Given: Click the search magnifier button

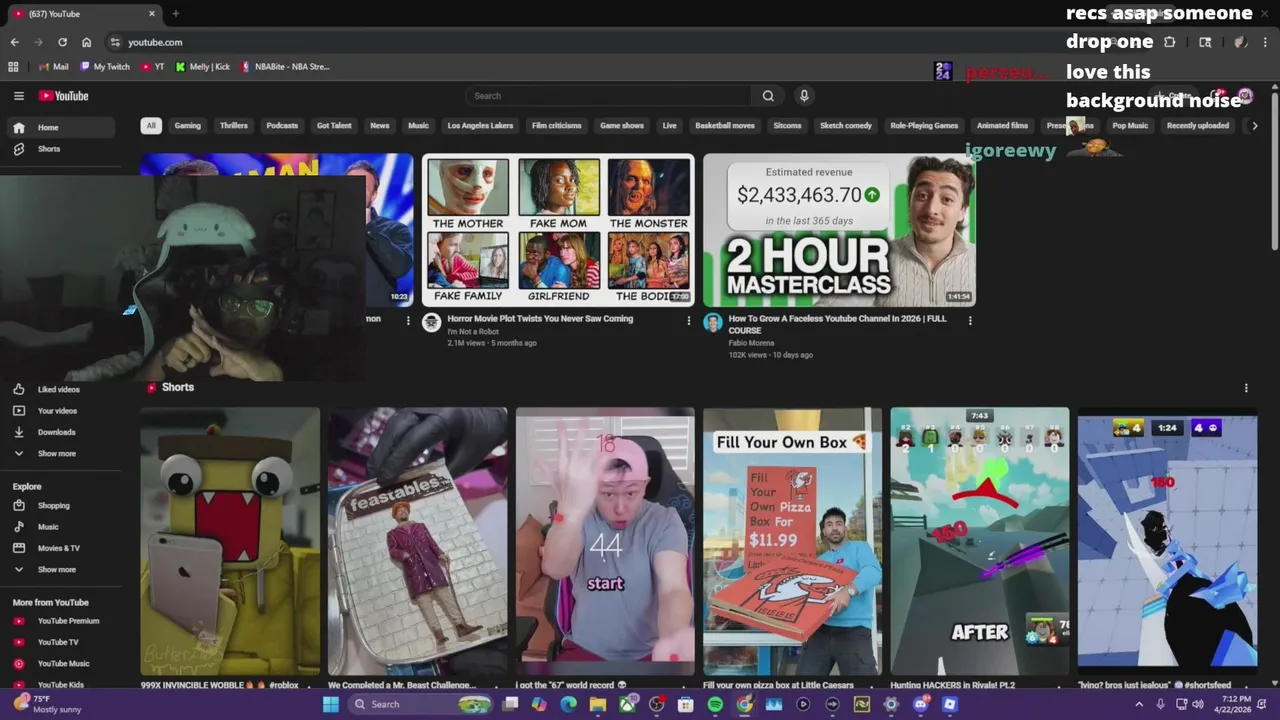Looking at the screenshot, I should click(x=768, y=96).
